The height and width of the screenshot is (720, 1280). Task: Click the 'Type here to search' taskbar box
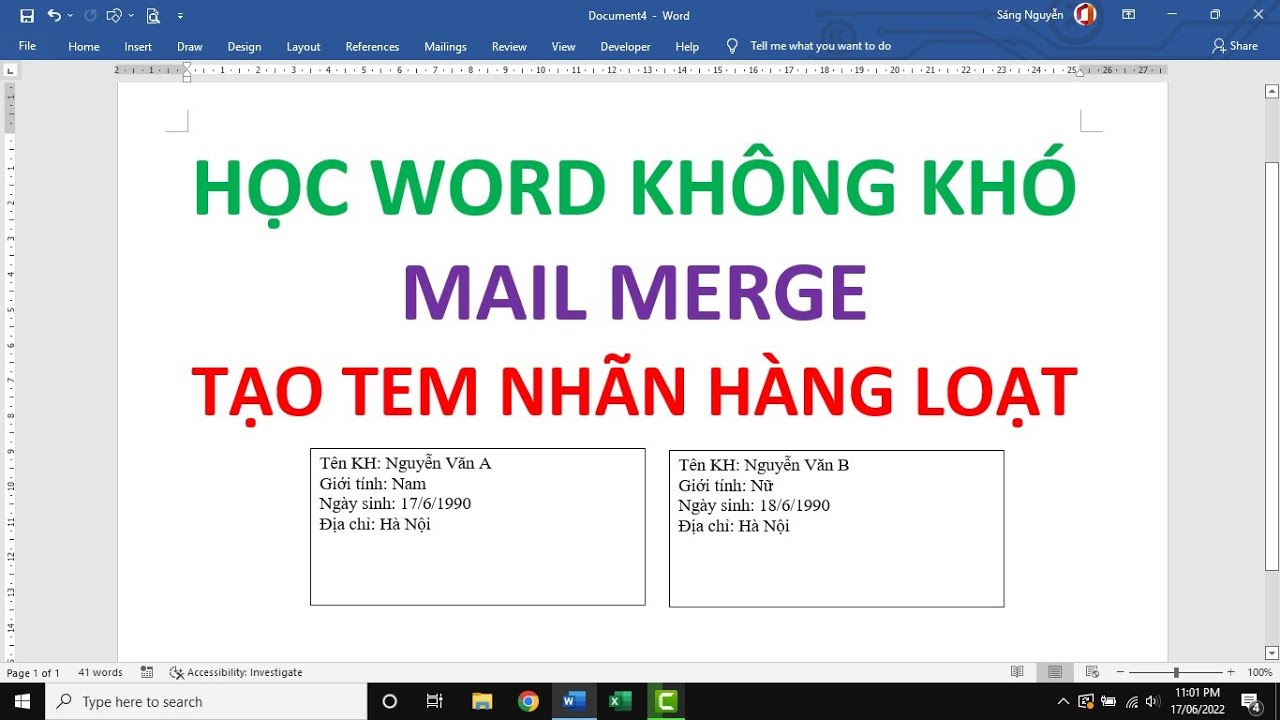pos(207,701)
